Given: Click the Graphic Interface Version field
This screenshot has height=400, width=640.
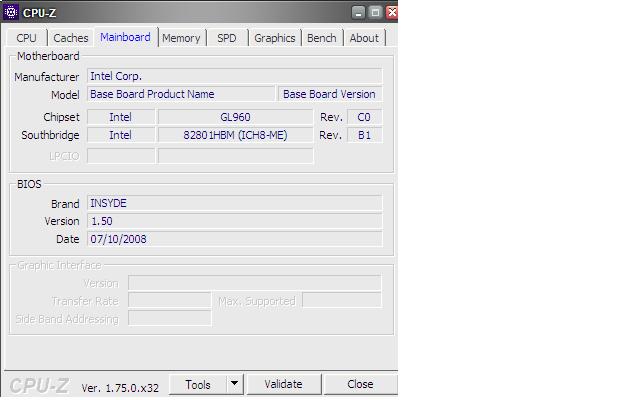Looking at the screenshot, I should (255, 283).
